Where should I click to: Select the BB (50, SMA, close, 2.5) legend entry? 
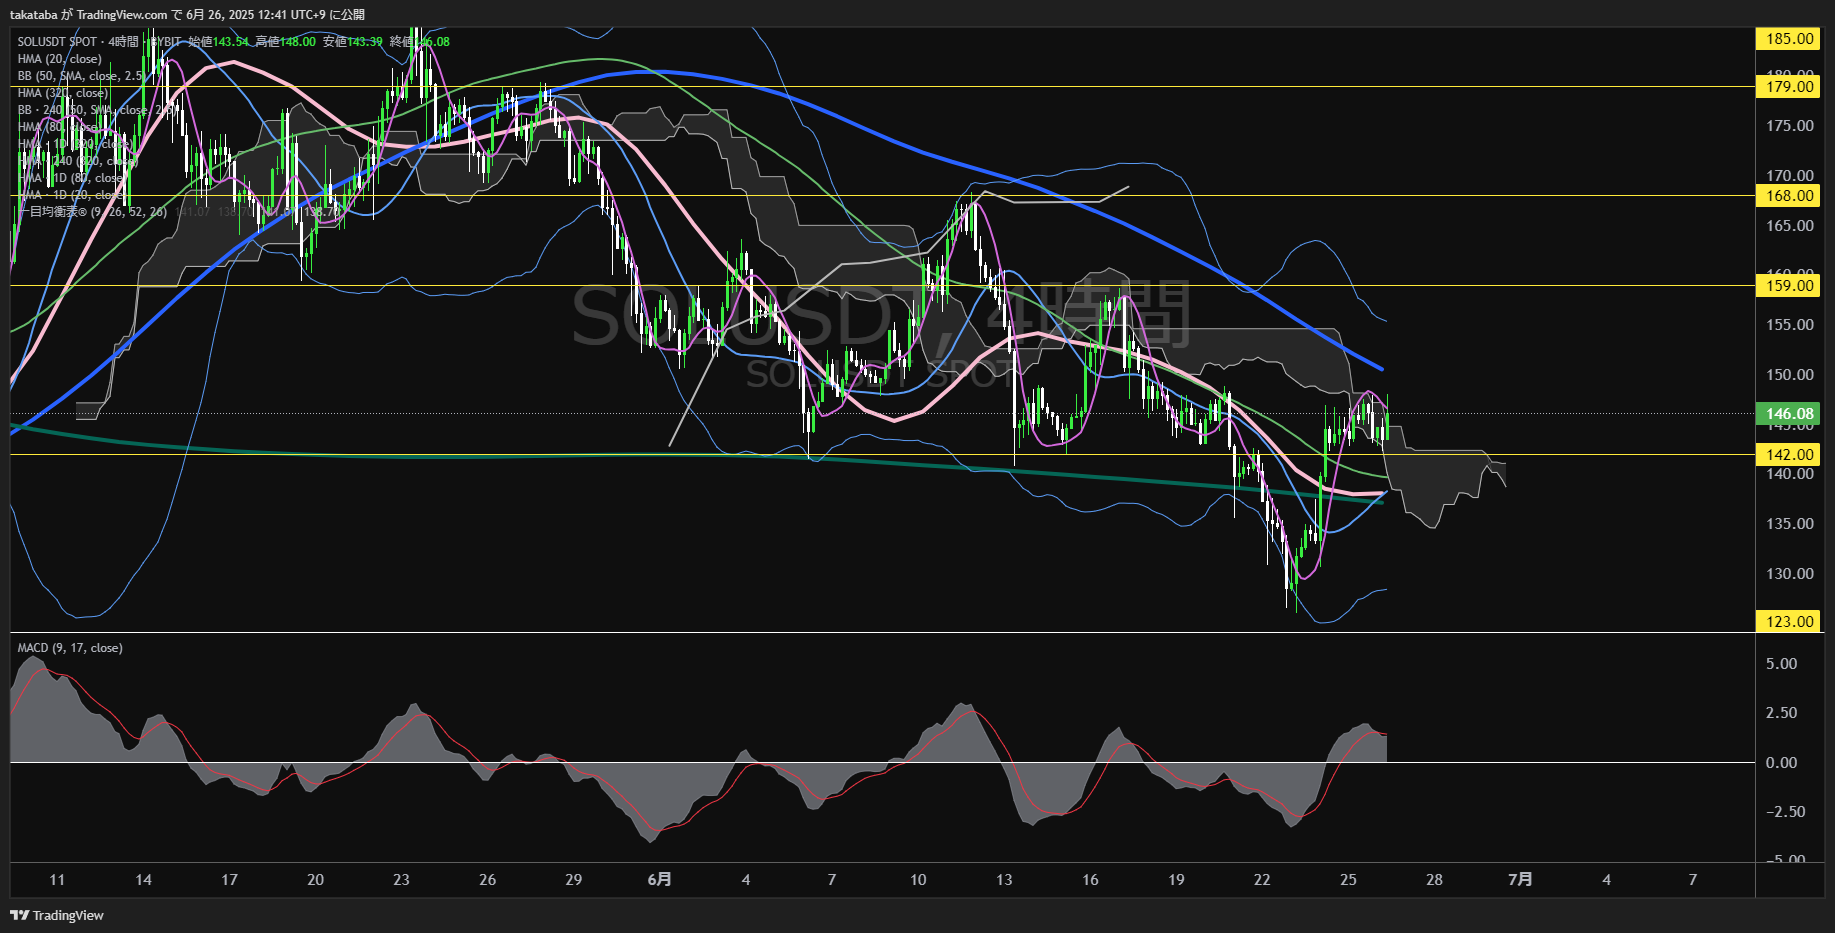80,76
